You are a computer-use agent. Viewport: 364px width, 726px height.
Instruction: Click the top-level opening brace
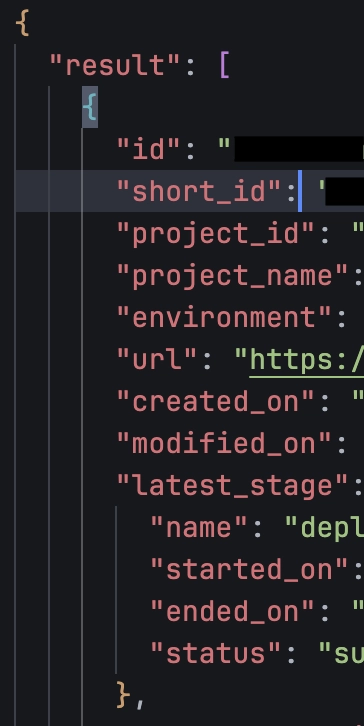[22, 23]
